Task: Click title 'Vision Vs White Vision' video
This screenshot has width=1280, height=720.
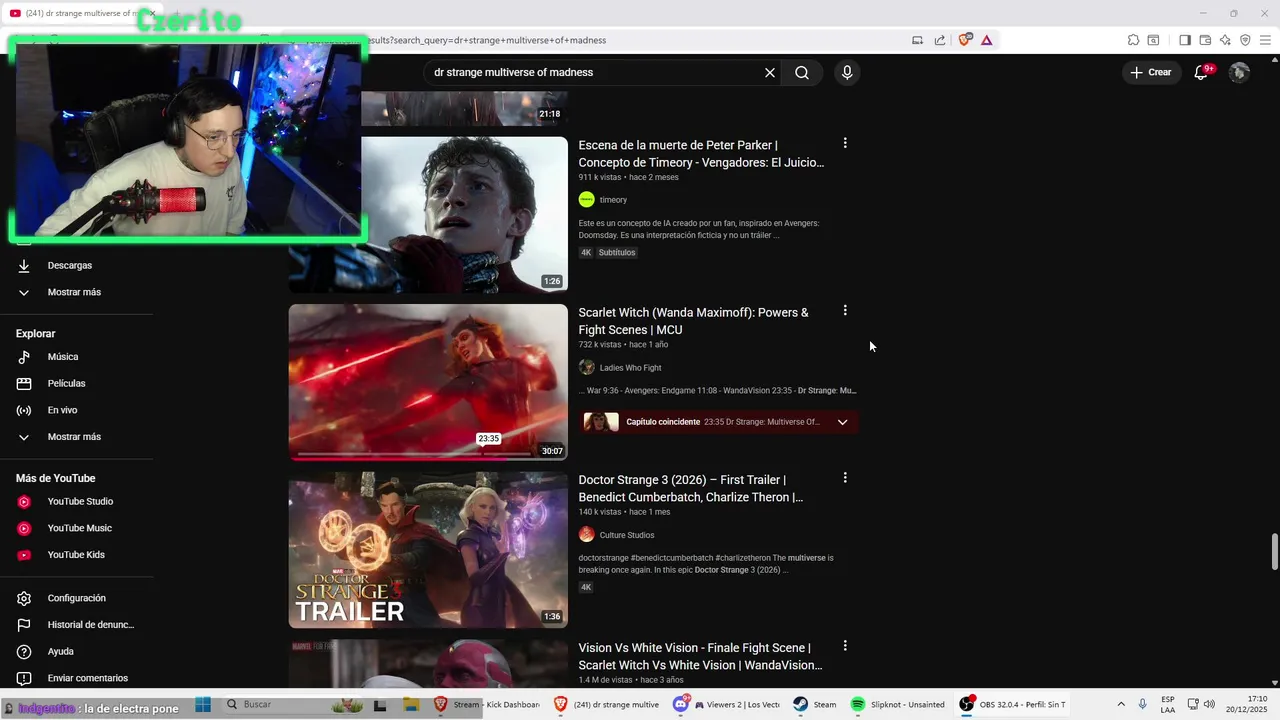Action: tap(700, 656)
